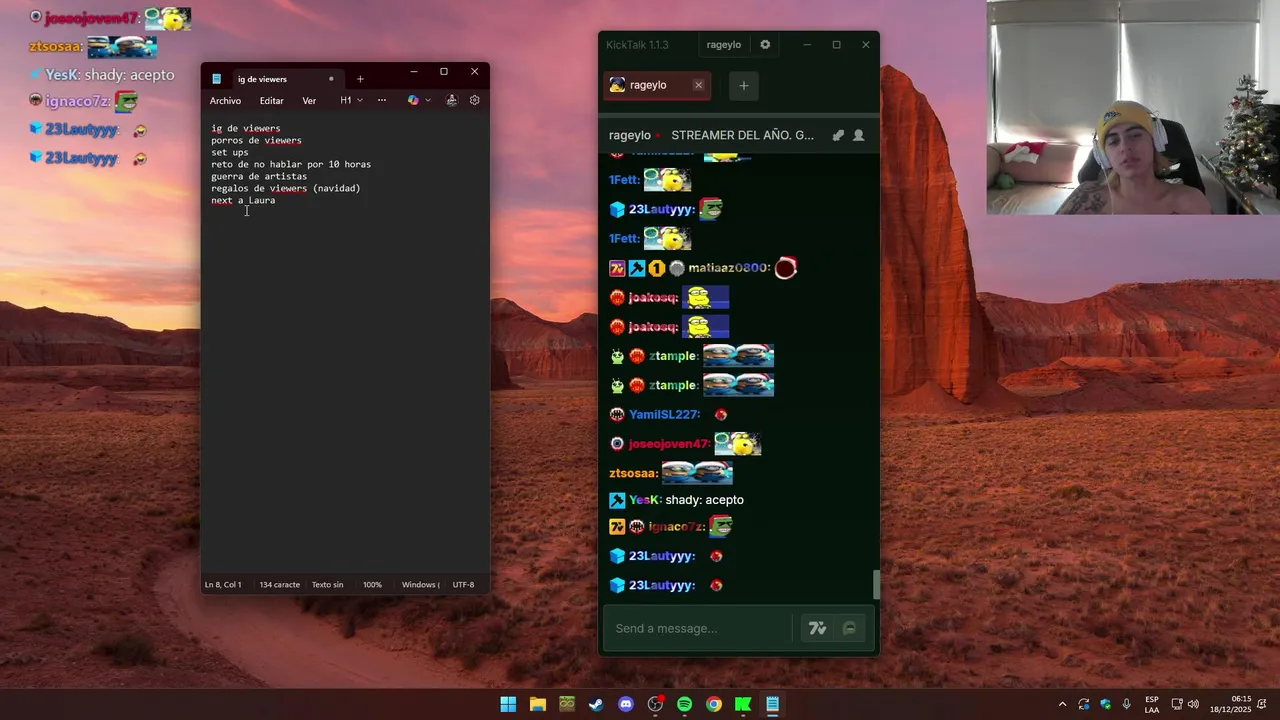The width and height of the screenshot is (1280, 720).
Task: Open the Kick emote picker button
Action: (849, 628)
